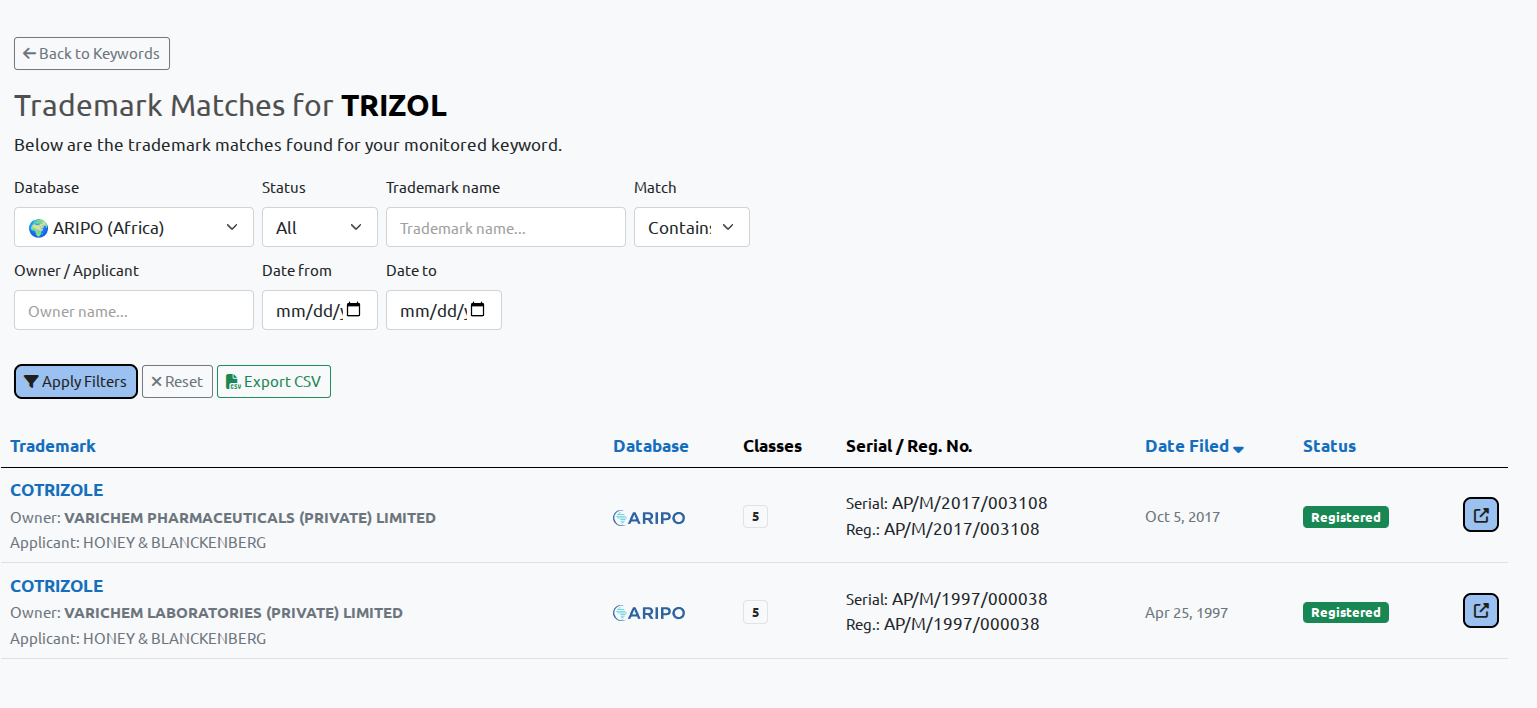Viewport: 1537px width, 708px height.
Task: Click the sort arrow beside Date Filed
Action: click(x=1239, y=449)
